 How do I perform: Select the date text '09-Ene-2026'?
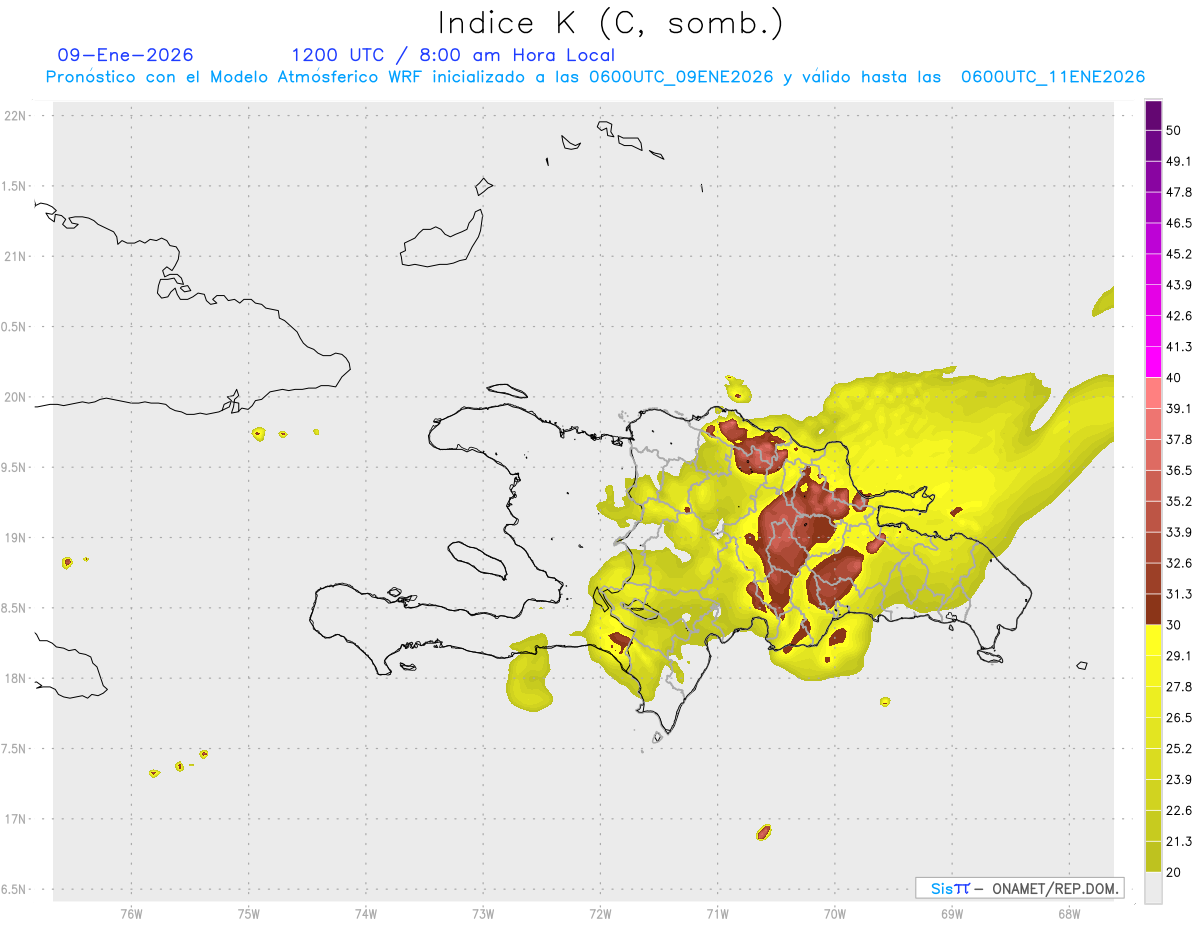(x=126, y=55)
